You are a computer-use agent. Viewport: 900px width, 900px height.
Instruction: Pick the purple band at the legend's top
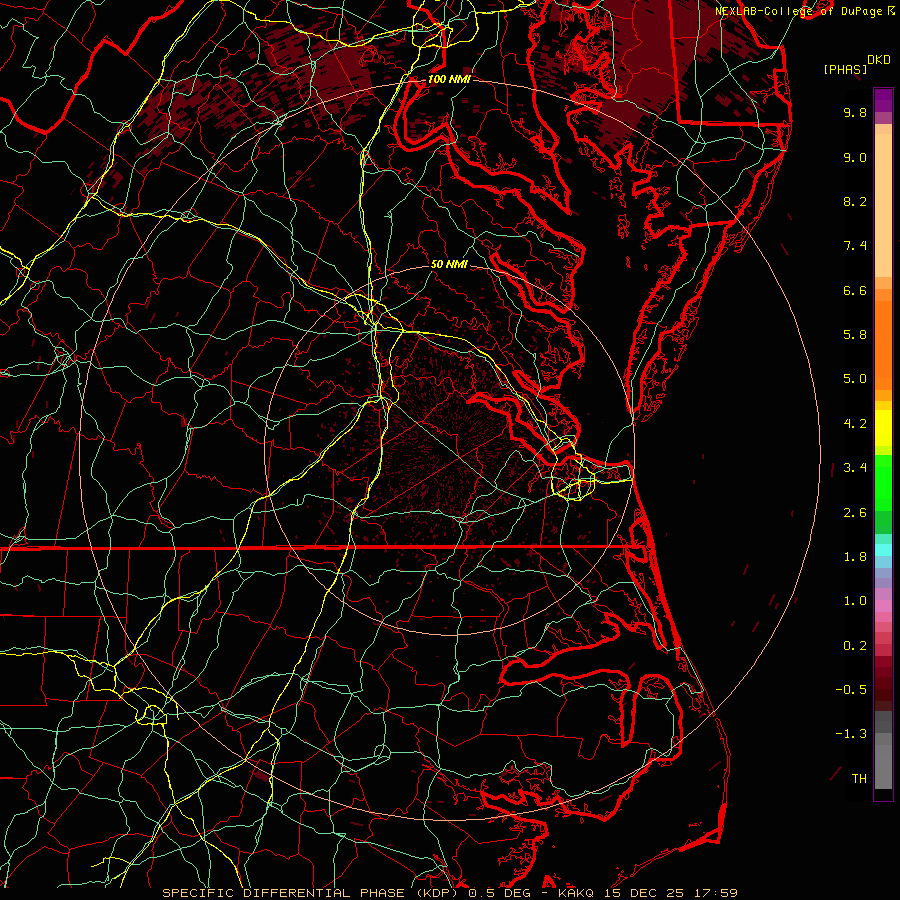[883, 100]
